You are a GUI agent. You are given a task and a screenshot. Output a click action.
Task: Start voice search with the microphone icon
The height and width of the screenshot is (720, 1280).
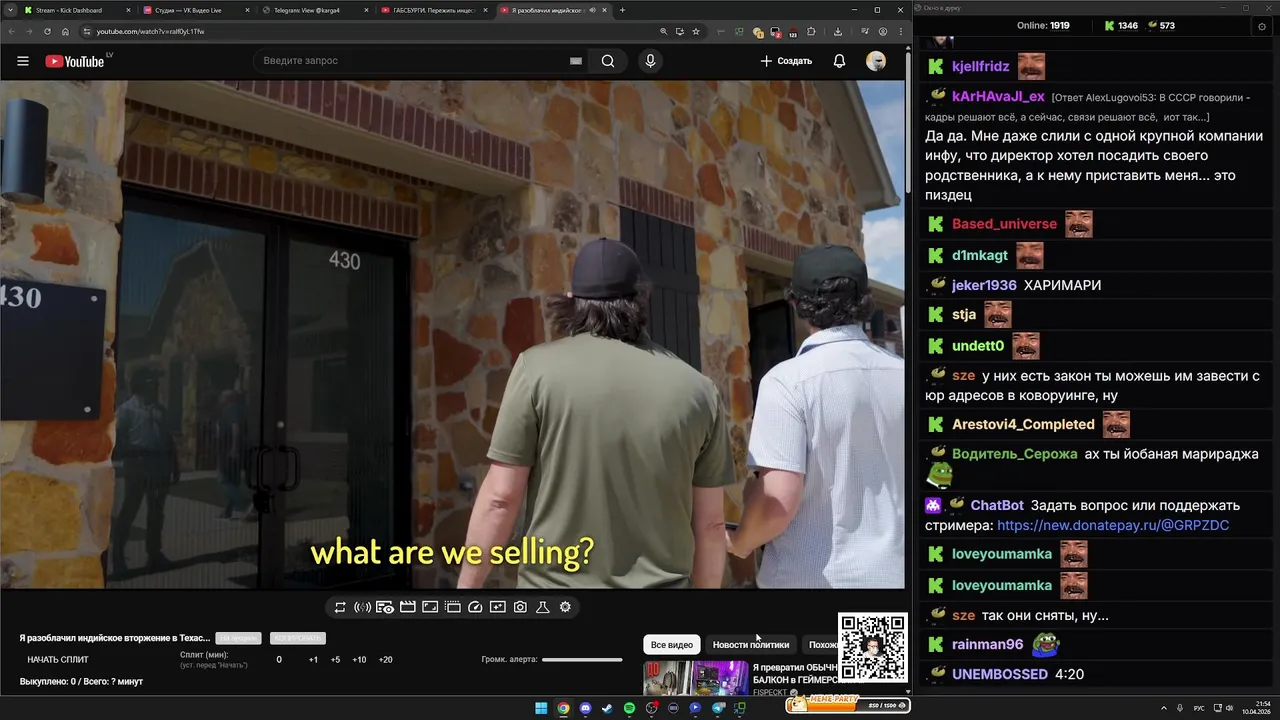click(x=650, y=61)
